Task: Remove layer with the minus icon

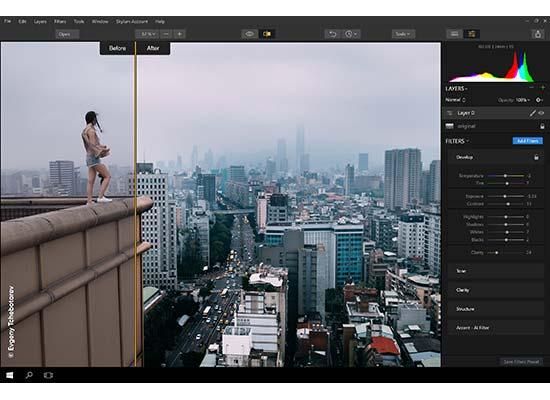Action: point(531,87)
